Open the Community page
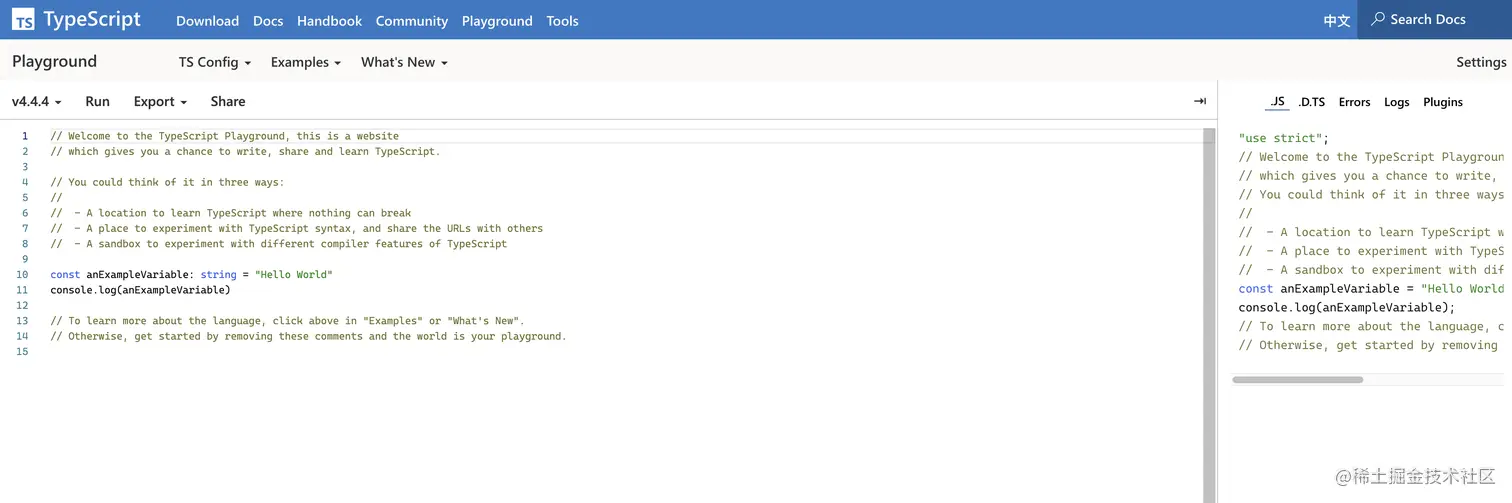 [412, 21]
